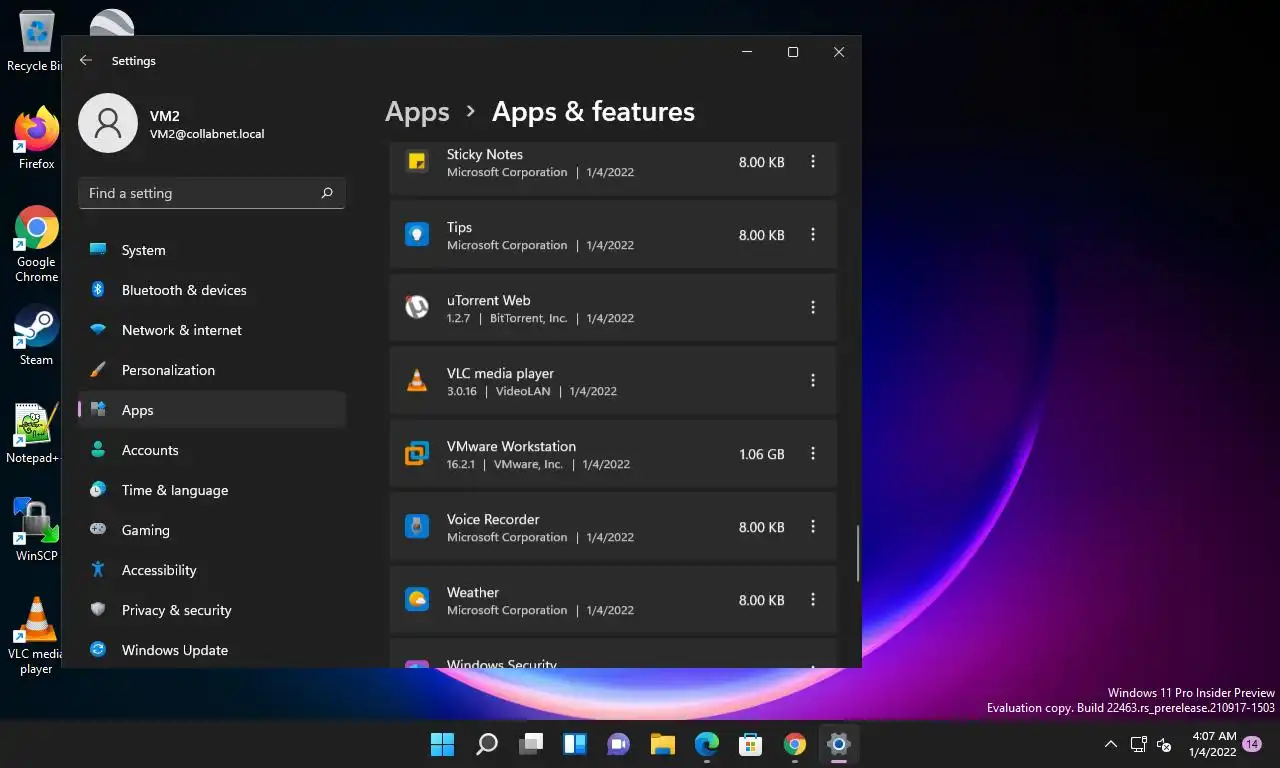Open Network & internet settings
Image resolution: width=1280 pixels, height=768 pixels.
coord(212,330)
